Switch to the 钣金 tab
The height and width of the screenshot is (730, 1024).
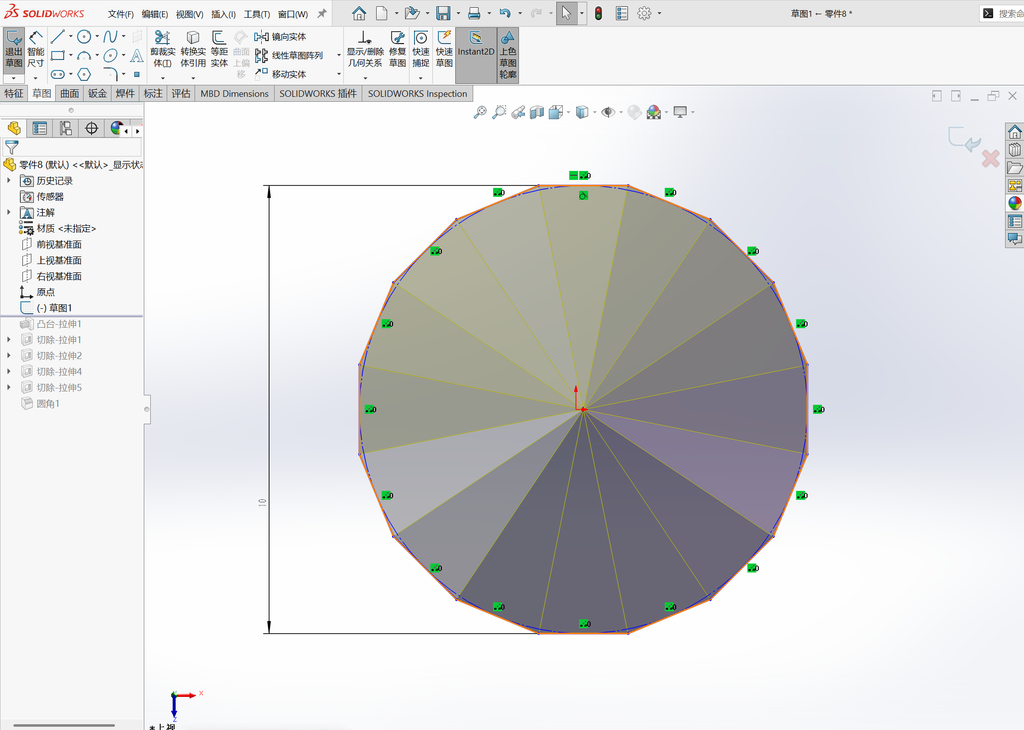[97, 93]
